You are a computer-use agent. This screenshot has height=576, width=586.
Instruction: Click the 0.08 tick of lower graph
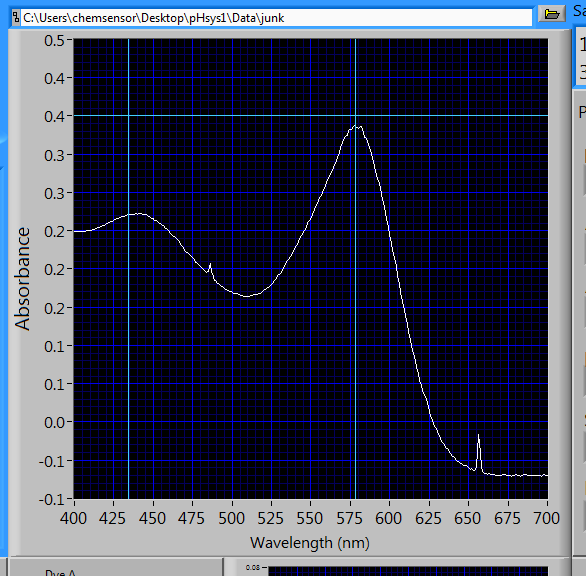pos(253,567)
